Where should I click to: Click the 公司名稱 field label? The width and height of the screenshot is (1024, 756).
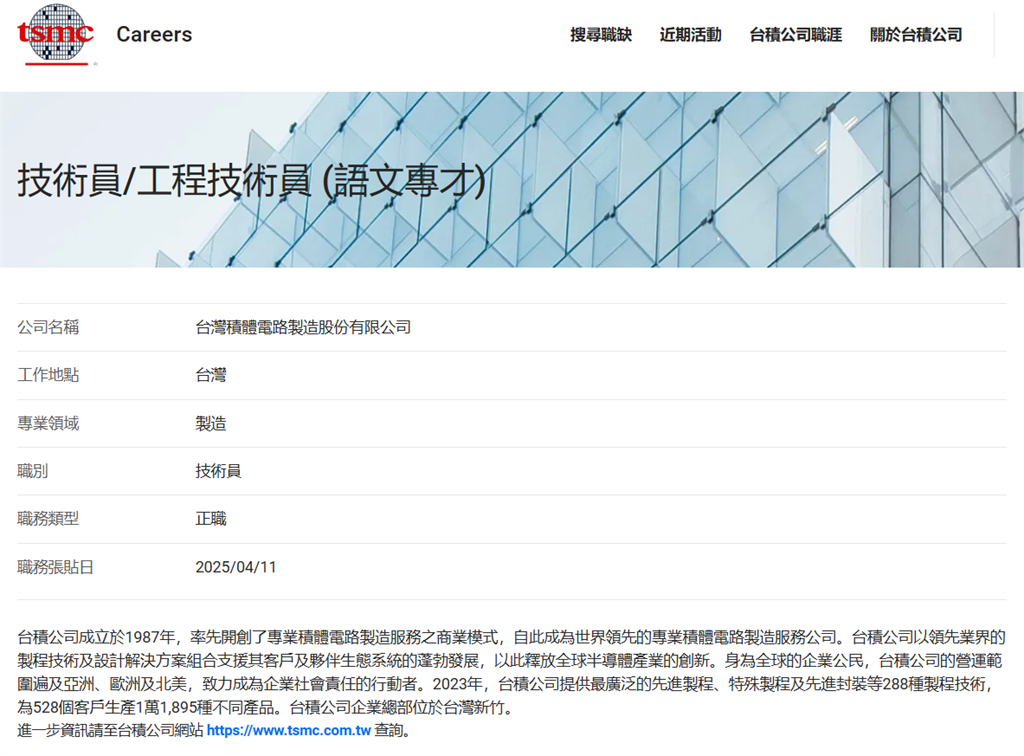tap(48, 327)
